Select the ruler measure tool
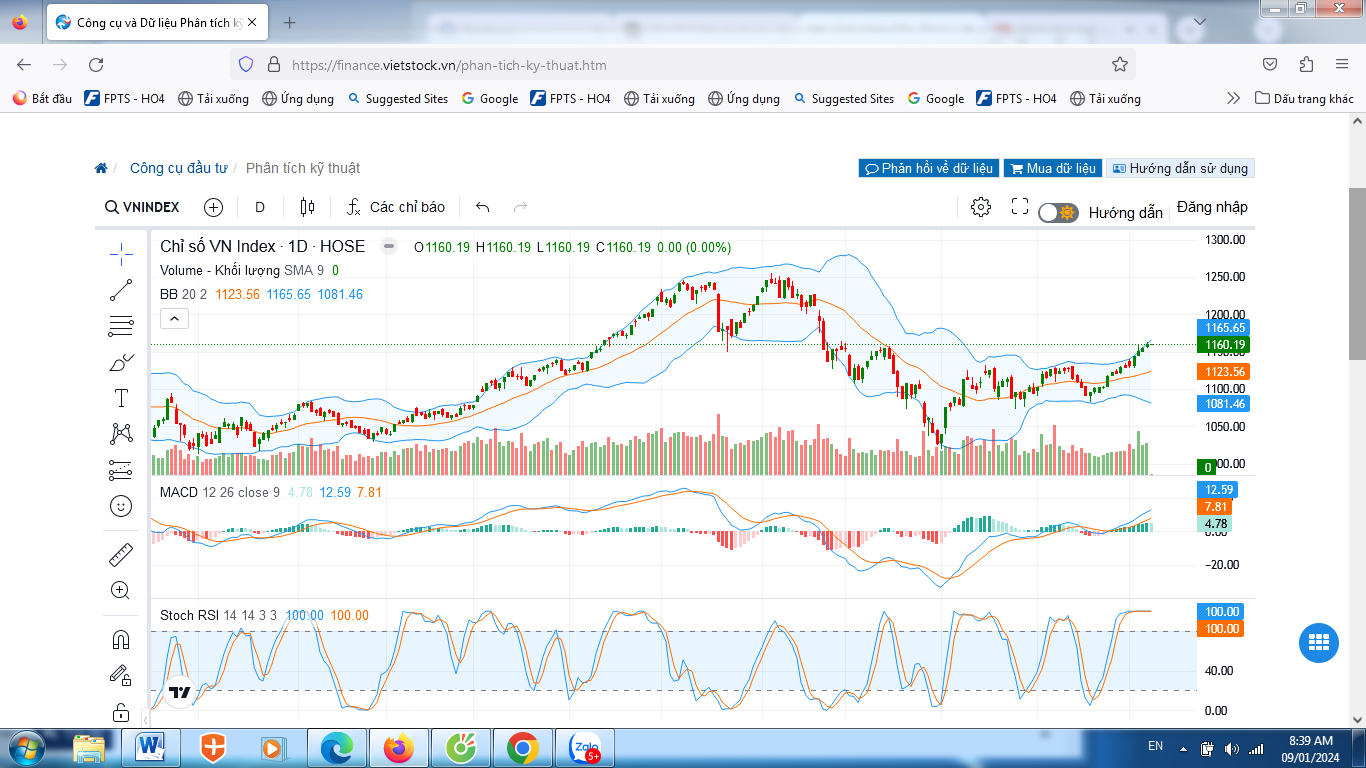 point(121,554)
